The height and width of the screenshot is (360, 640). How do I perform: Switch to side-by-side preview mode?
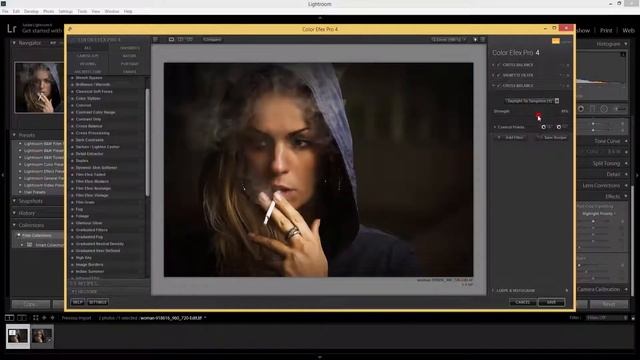point(190,40)
